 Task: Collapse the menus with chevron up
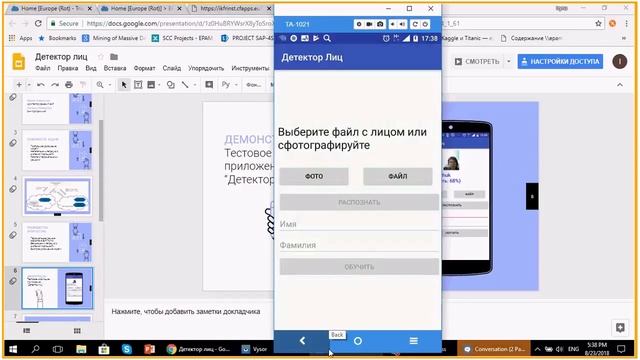click(x=620, y=85)
